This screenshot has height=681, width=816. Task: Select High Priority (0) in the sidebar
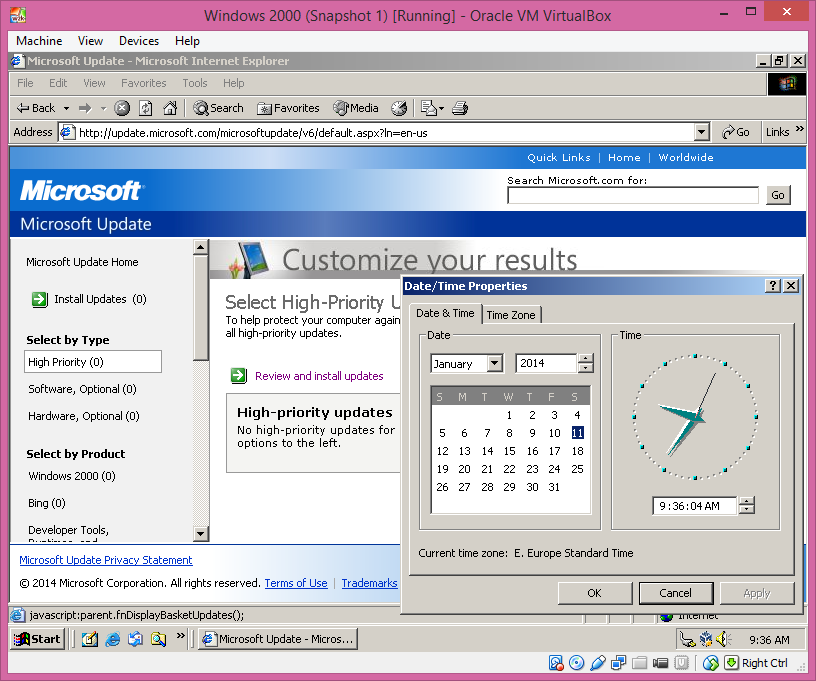(x=93, y=362)
